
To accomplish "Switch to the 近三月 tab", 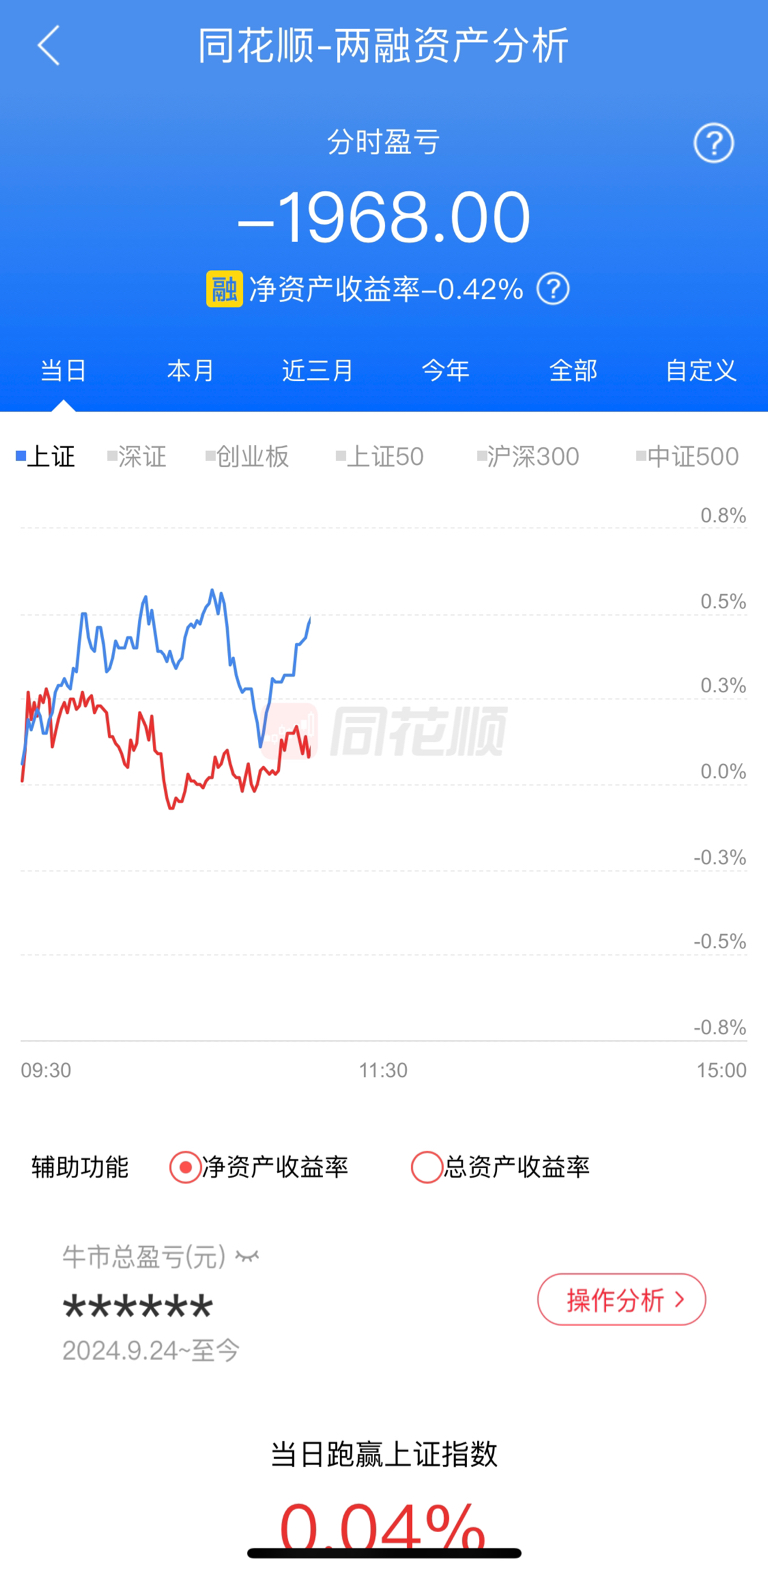I will point(318,370).
